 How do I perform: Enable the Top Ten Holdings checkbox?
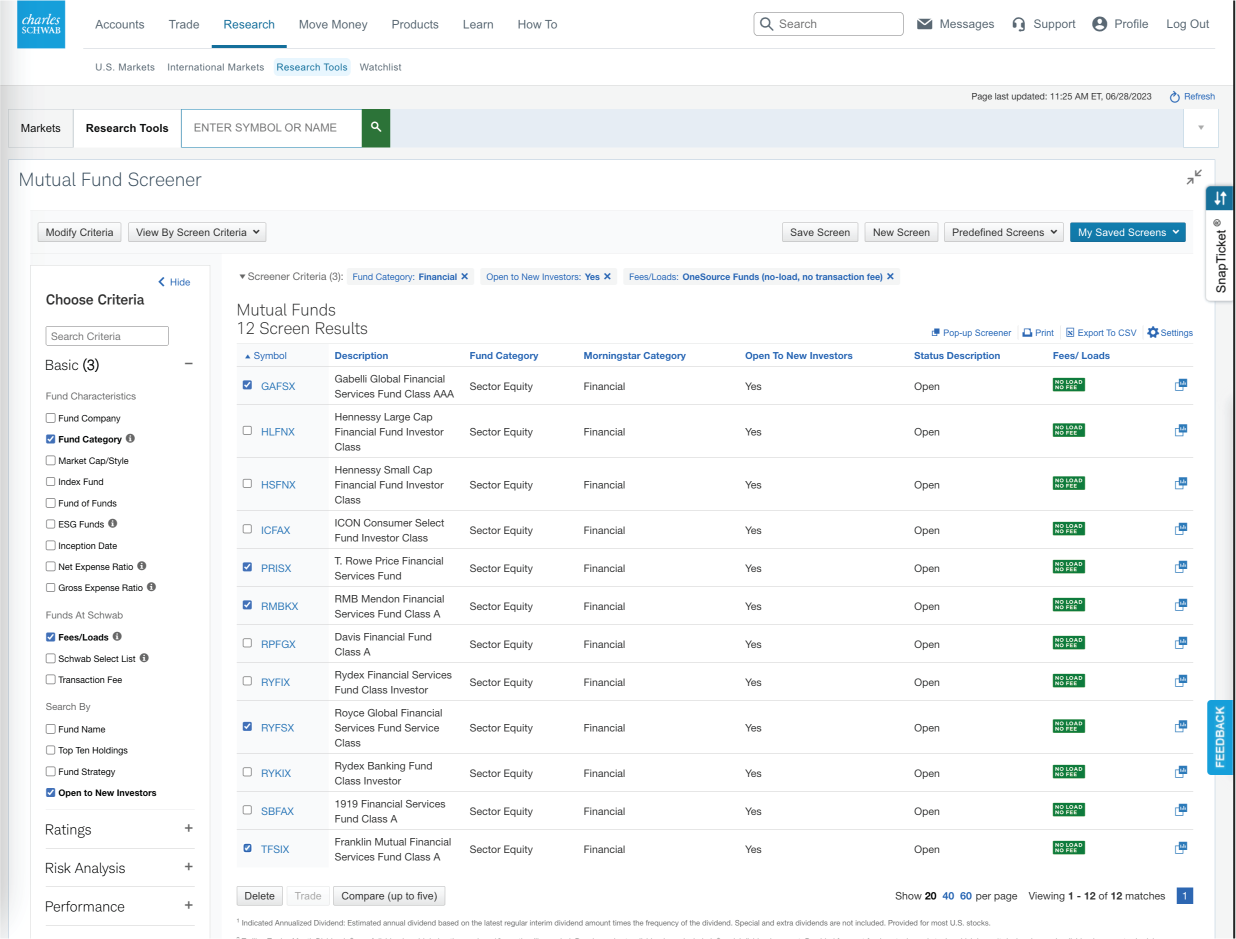(51, 750)
